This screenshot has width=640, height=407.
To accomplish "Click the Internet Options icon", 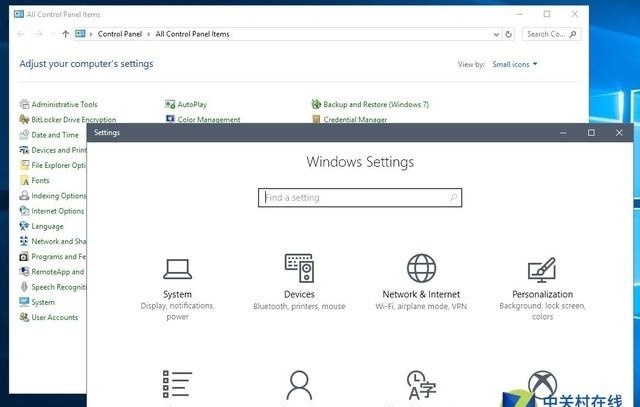I will point(24,211).
